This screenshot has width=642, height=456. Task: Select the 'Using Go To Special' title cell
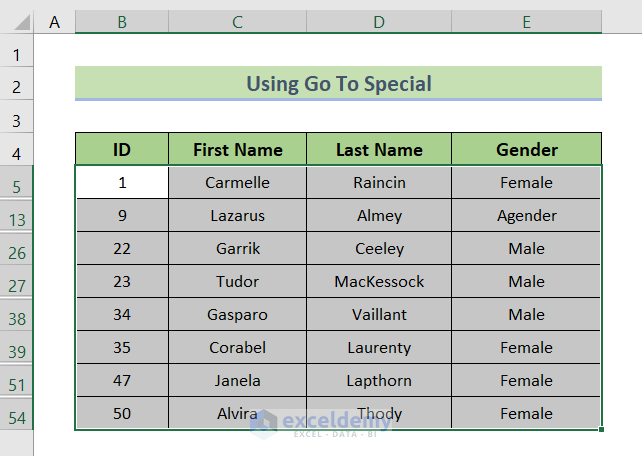pyautogui.click(x=338, y=84)
